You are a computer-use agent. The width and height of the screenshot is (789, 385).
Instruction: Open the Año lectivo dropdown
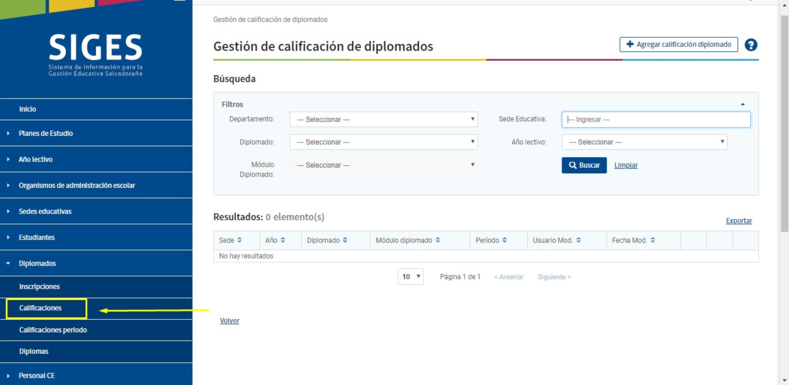point(645,142)
